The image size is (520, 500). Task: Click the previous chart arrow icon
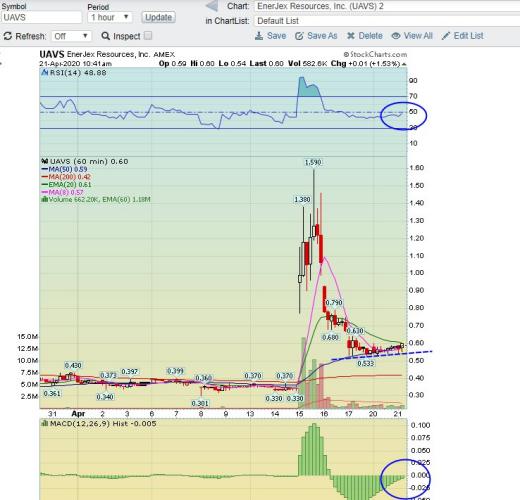212,6
